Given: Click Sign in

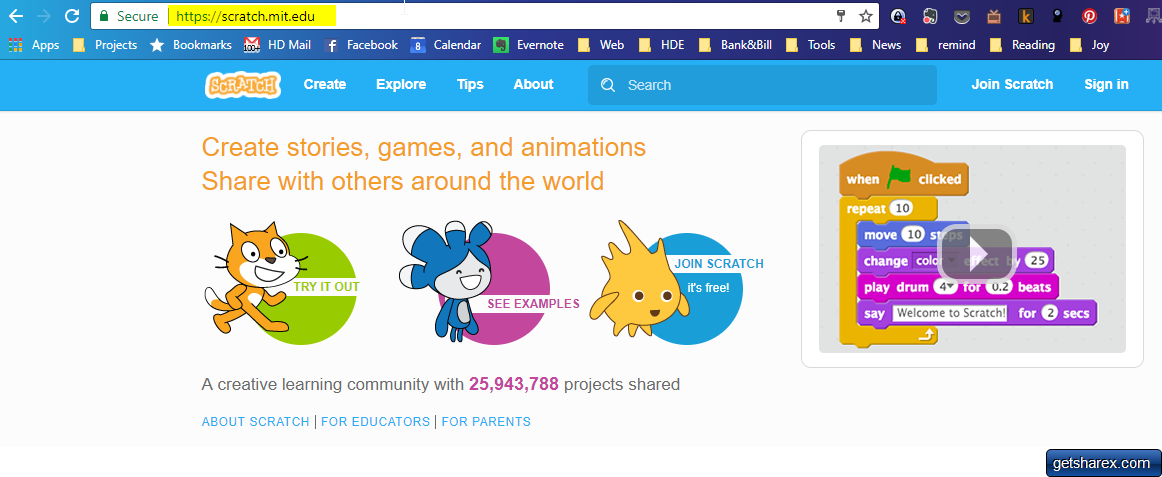Looking at the screenshot, I should click(x=1106, y=84).
